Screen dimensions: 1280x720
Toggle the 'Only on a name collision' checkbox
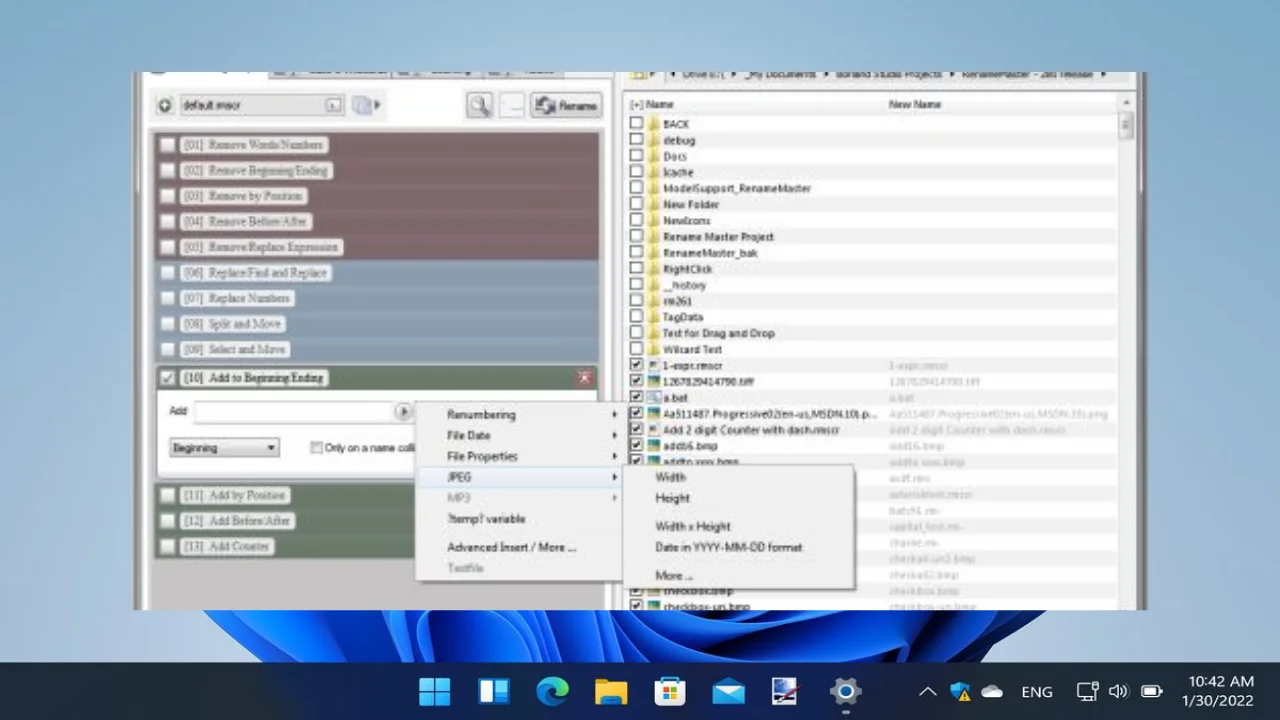(316, 448)
